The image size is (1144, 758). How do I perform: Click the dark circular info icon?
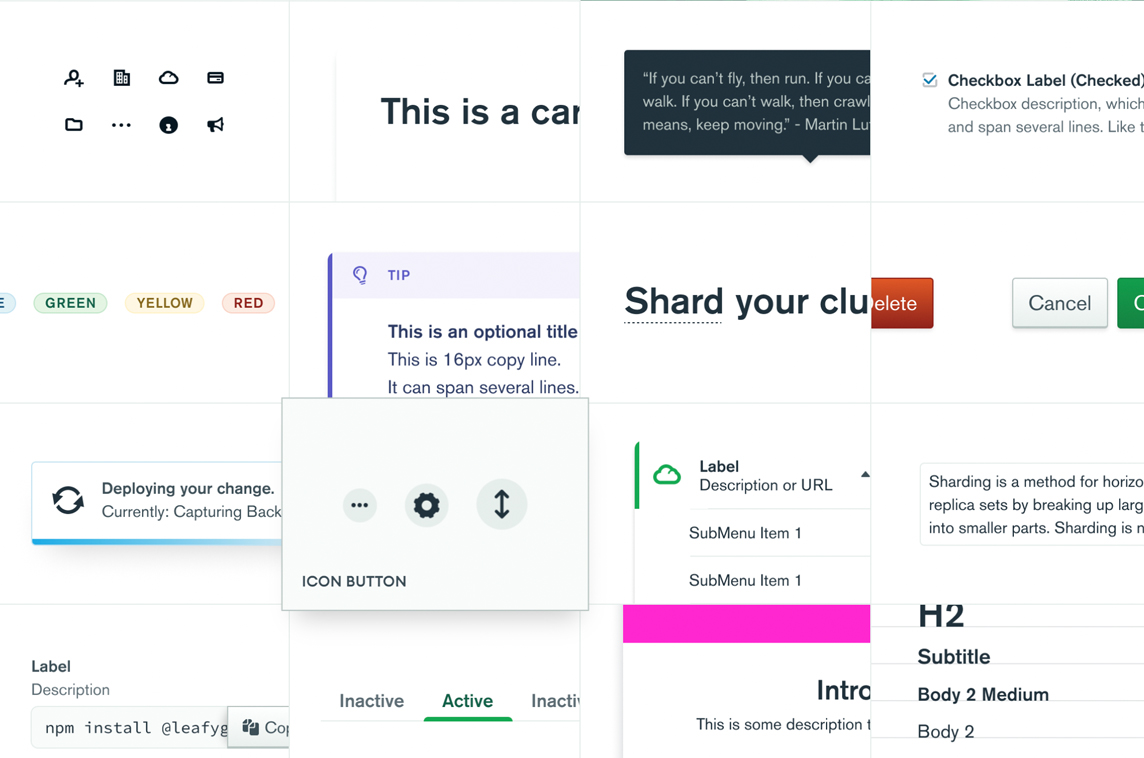[169, 125]
